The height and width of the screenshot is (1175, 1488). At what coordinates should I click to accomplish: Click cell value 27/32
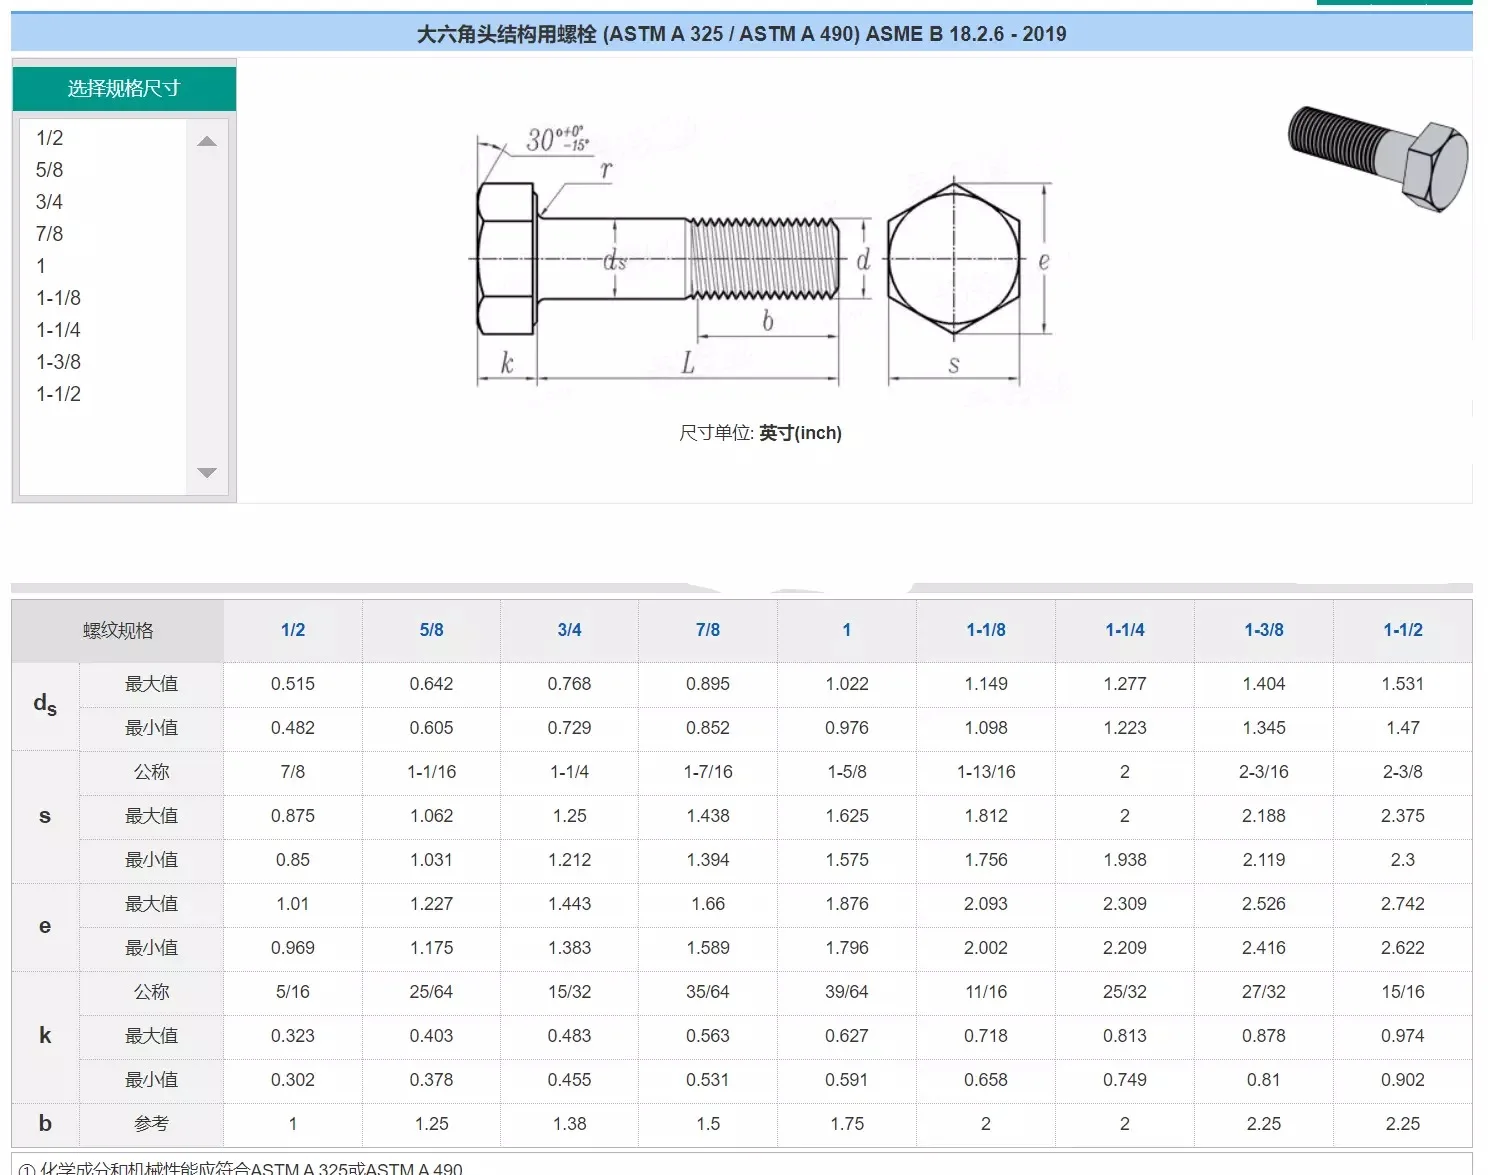point(1264,992)
